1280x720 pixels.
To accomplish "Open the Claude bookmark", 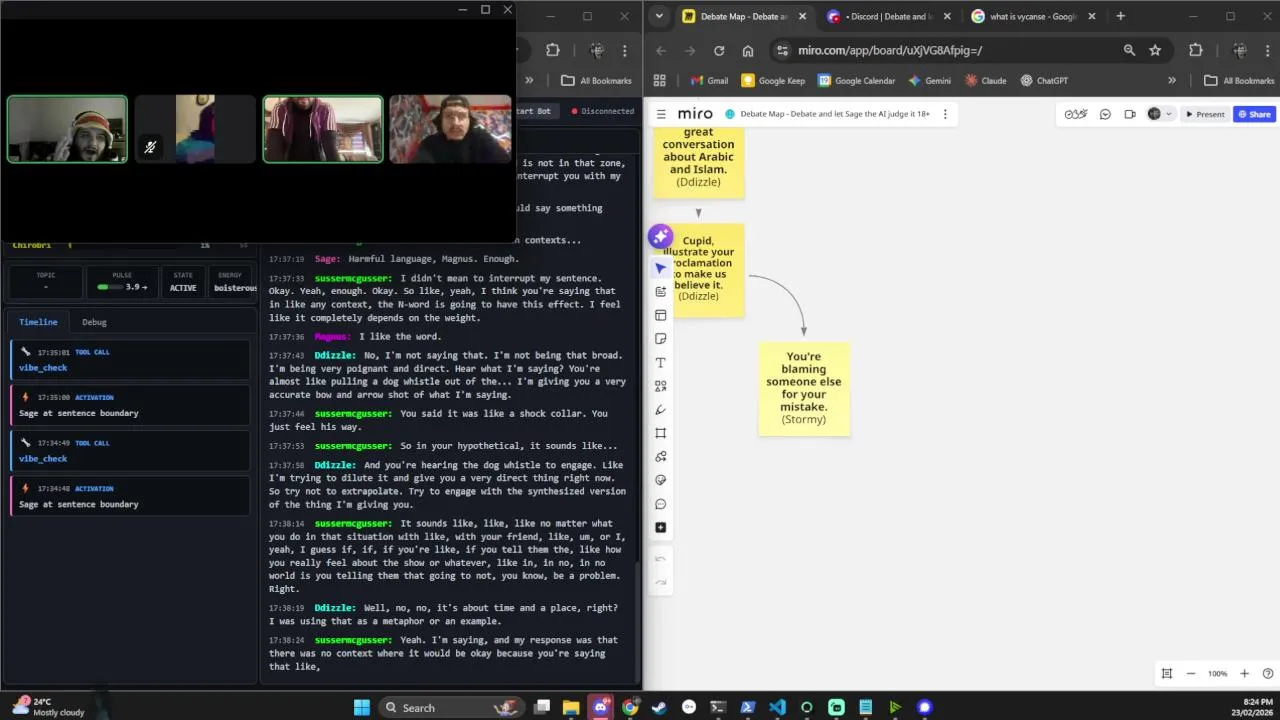I will tap(985, 80).
